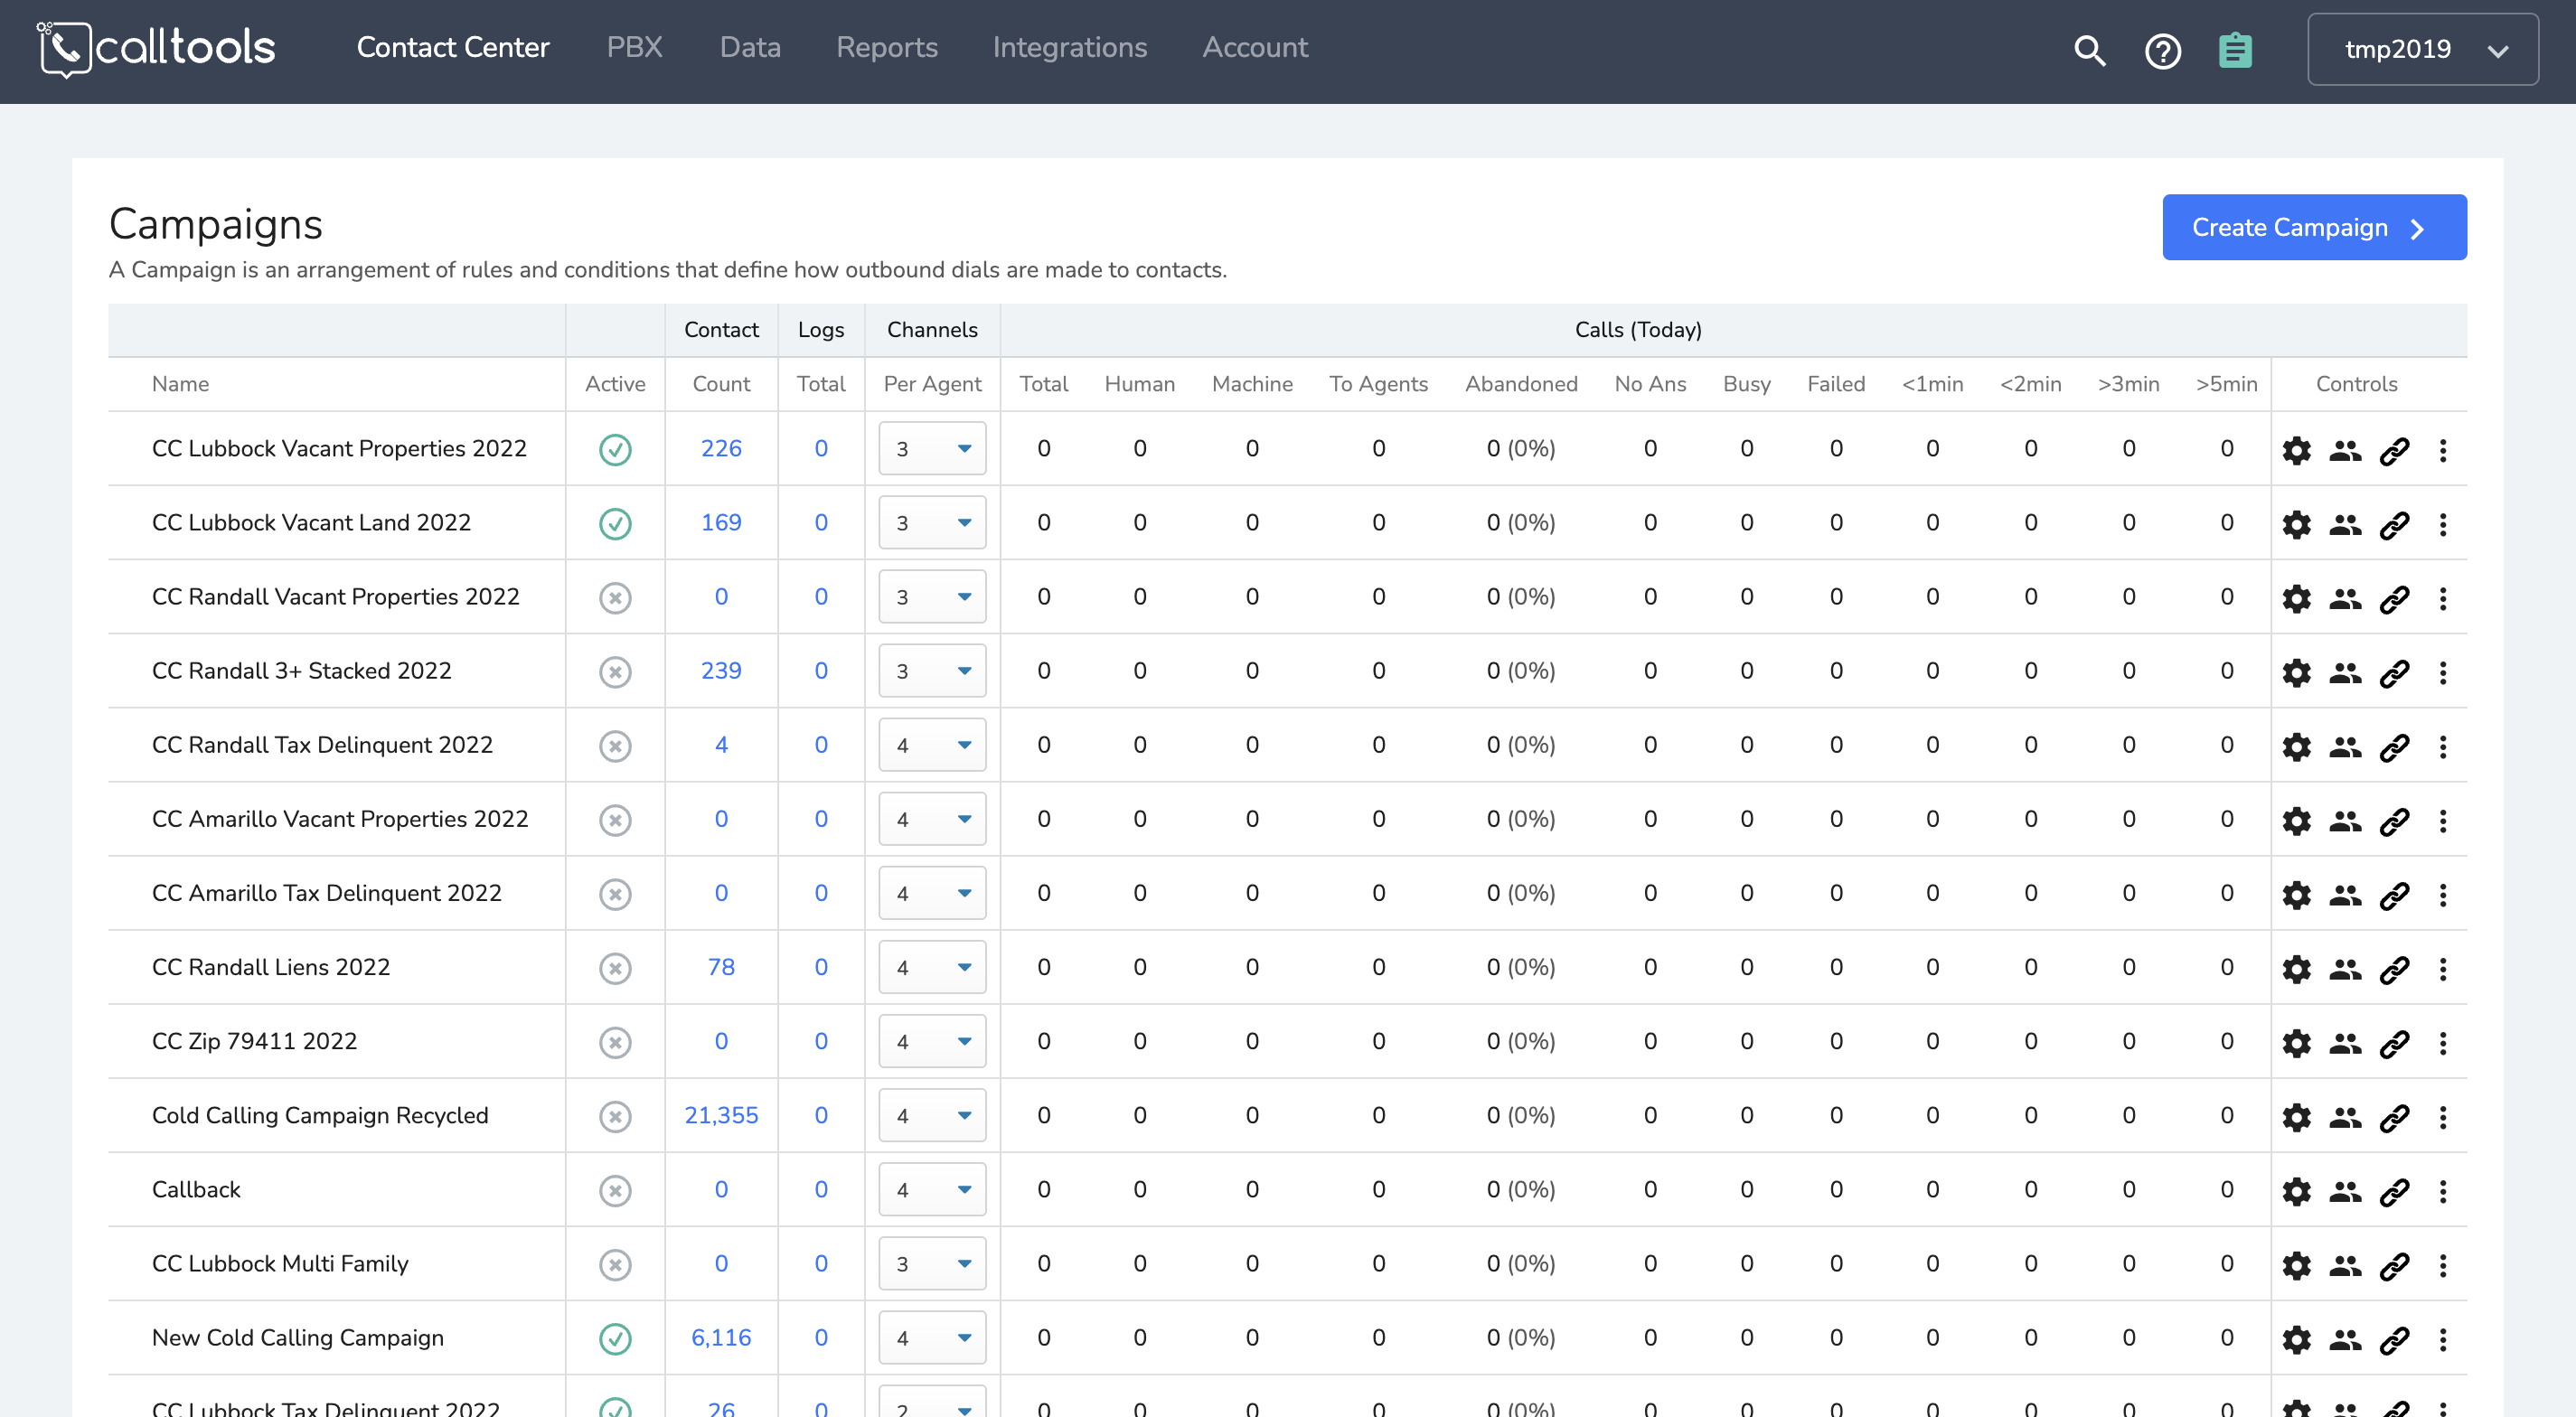
Task: Click the Create Campaign button
Action: point(2313,228)
